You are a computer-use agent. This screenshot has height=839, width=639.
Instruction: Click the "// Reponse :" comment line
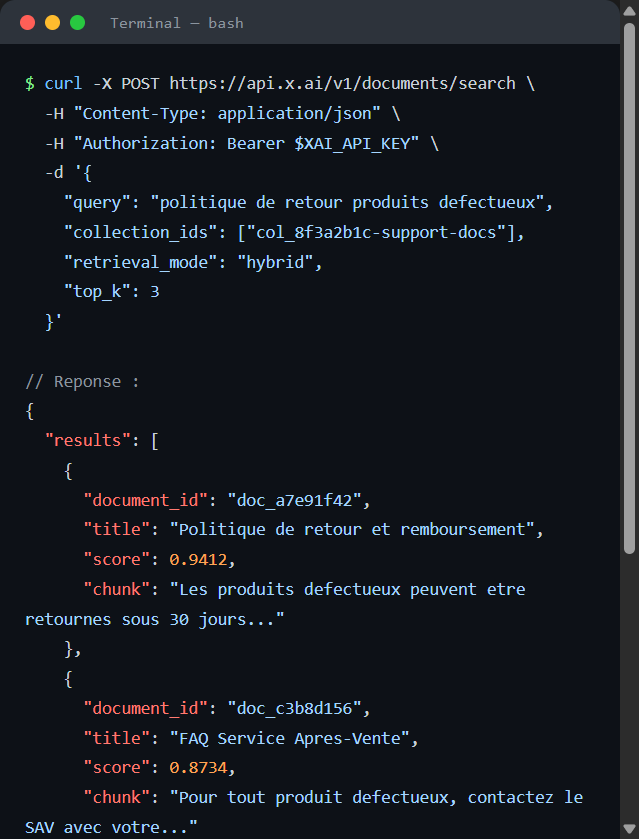coord(82,382)
